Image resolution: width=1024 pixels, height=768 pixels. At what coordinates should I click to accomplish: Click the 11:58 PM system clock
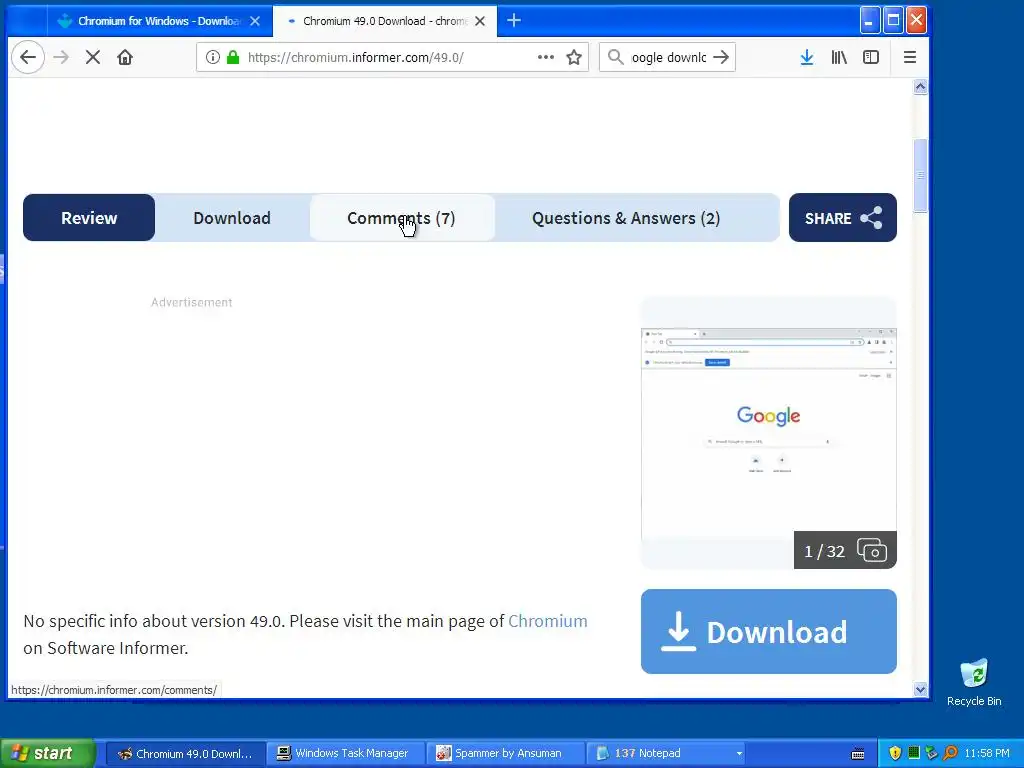987,753
